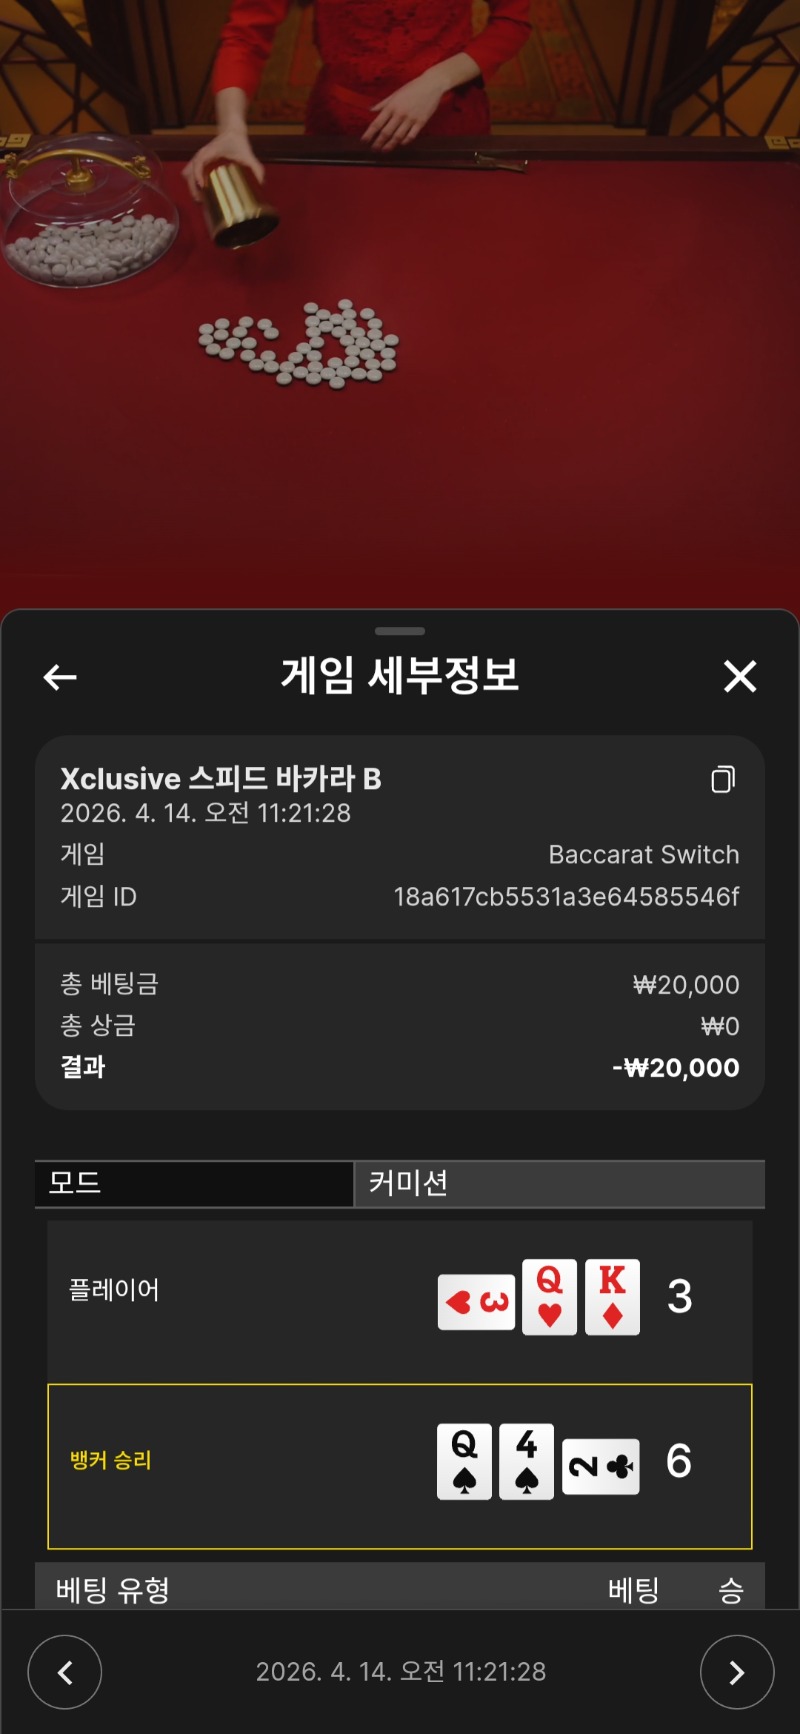Click the game ID value text

tap(566, 897)
